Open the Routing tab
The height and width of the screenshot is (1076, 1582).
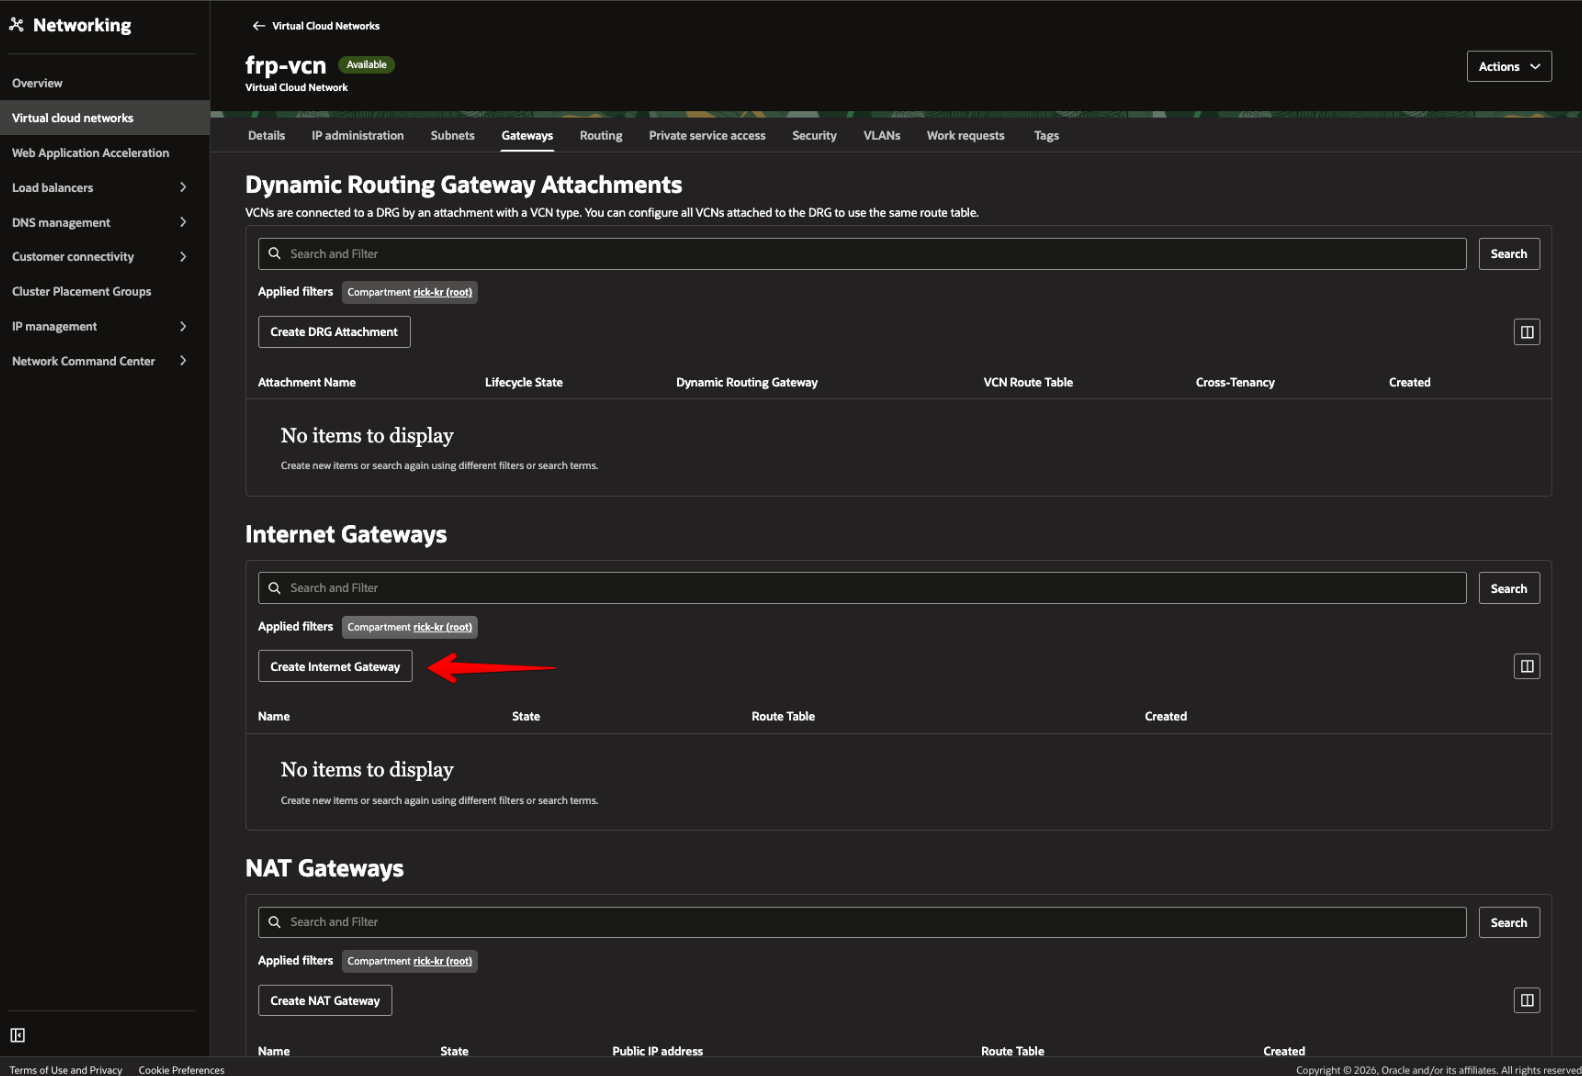[x=601, y=136]
